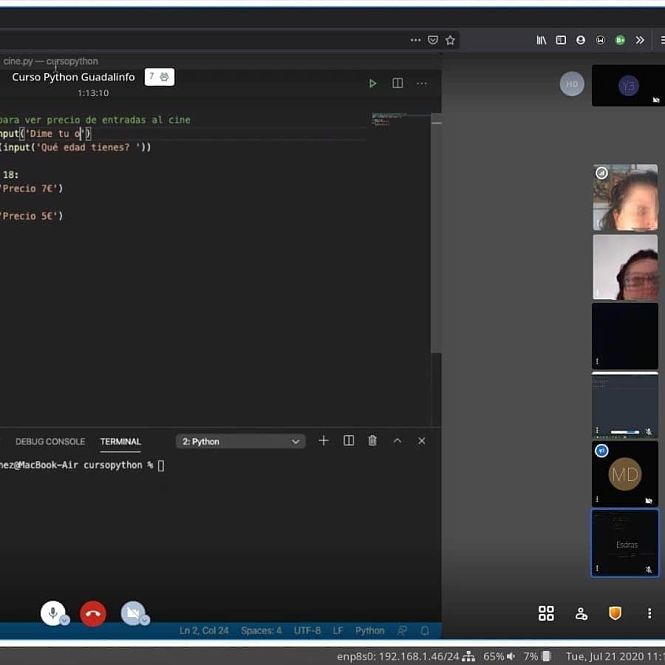The height and width of the screenshot is (665, 665).
Task: Save page to Pocket
Action: tap(433, 40)
